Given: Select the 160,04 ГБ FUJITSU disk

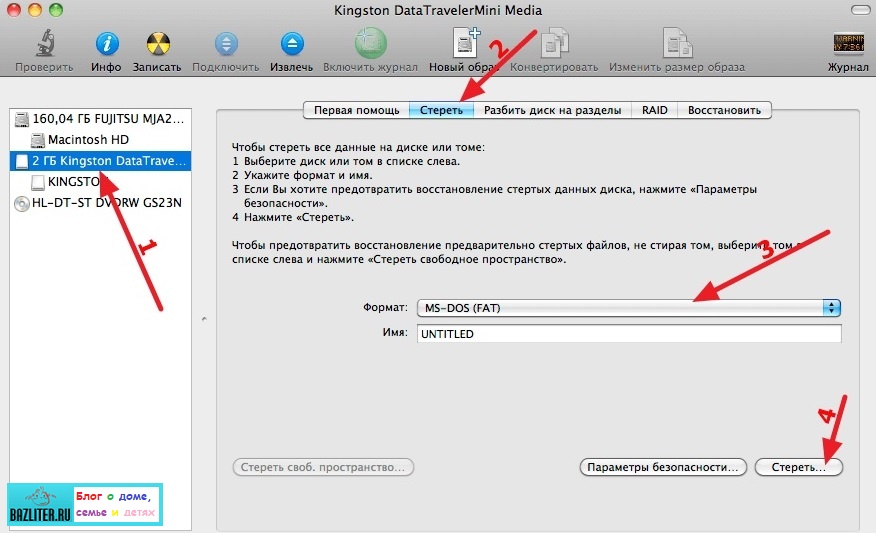Looking at the screenshot, I should click(x=101, y=119).
